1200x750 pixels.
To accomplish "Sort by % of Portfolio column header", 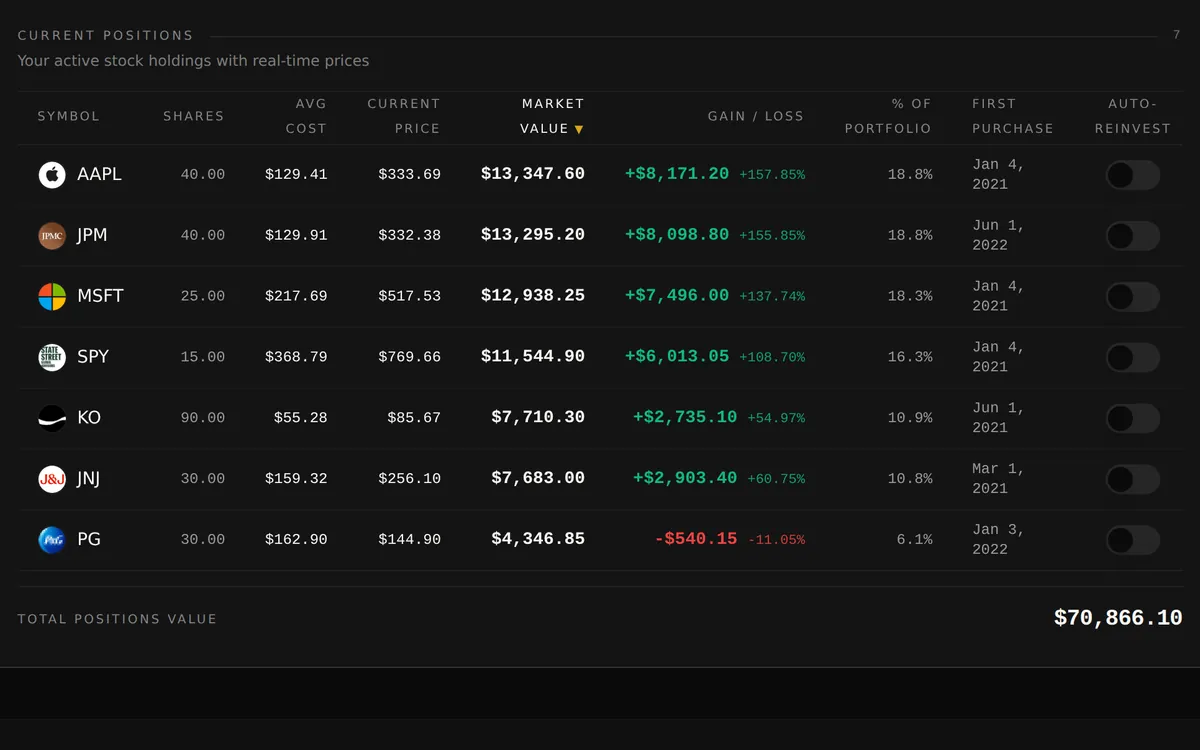I will click(x=888, y=116).
